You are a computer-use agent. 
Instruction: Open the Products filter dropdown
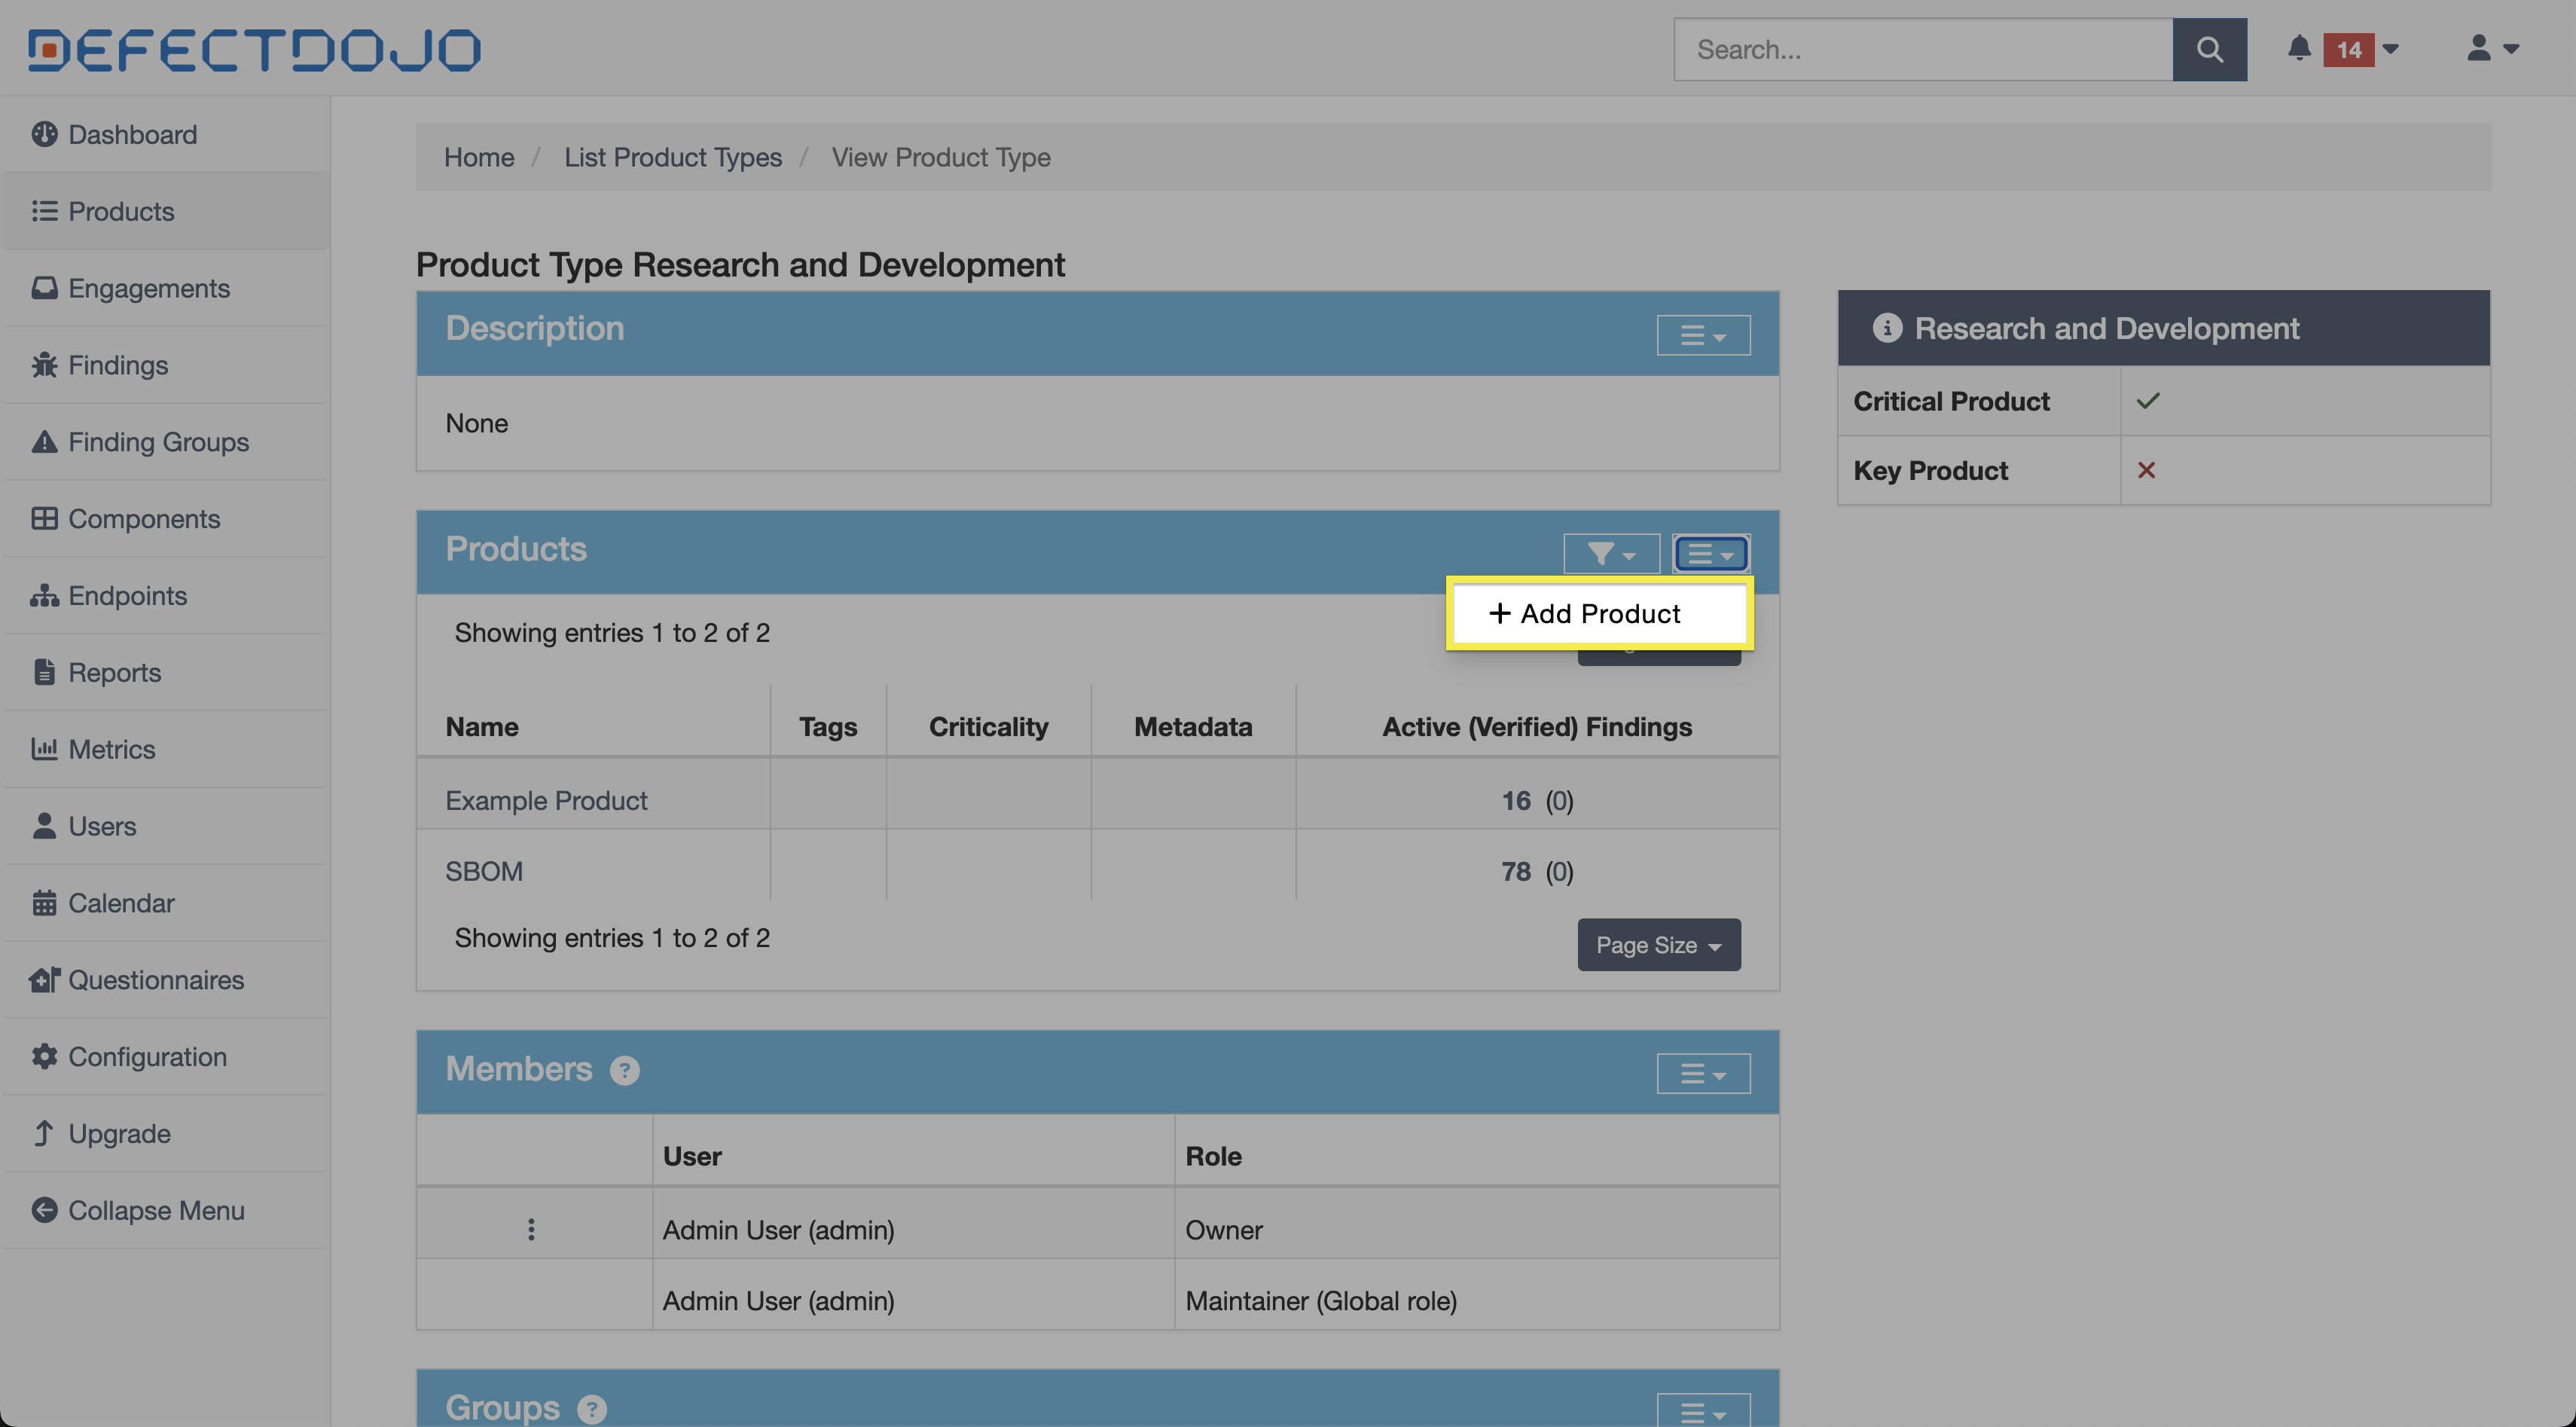coord(1611,553)
